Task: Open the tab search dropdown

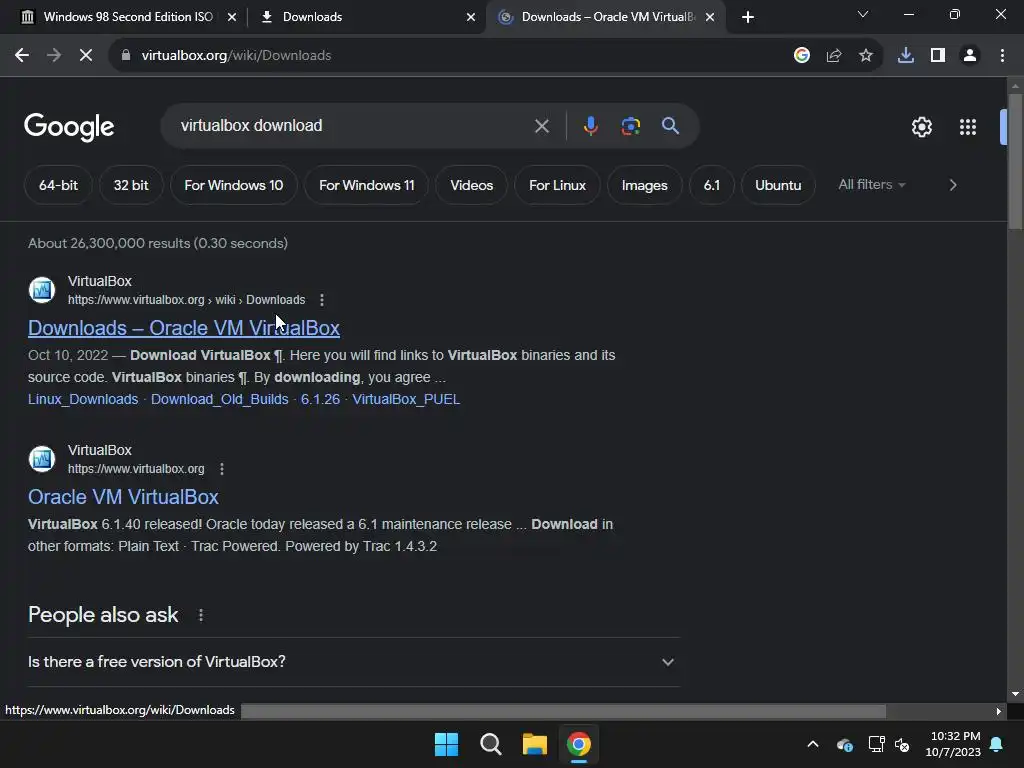Action: pyautogui.click(x=862, y=15)
